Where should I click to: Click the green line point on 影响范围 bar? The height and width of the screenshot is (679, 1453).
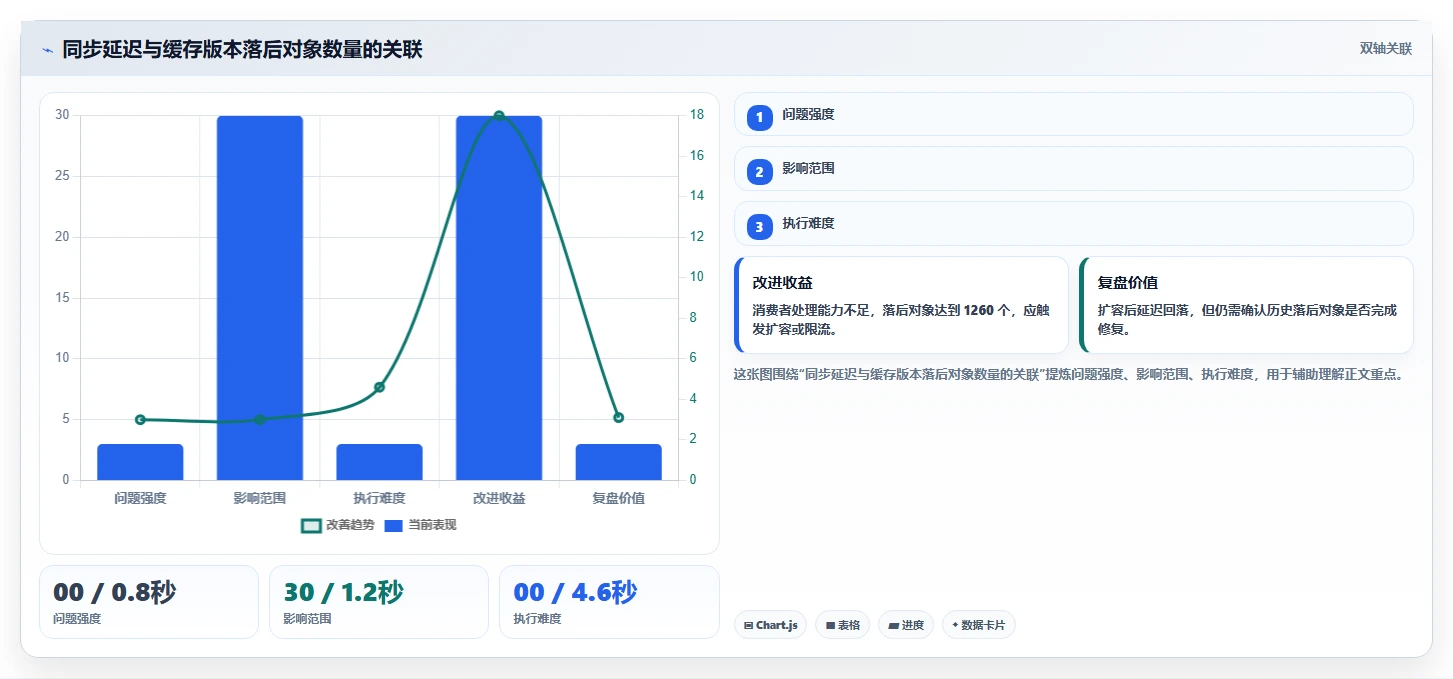(260, 420)
